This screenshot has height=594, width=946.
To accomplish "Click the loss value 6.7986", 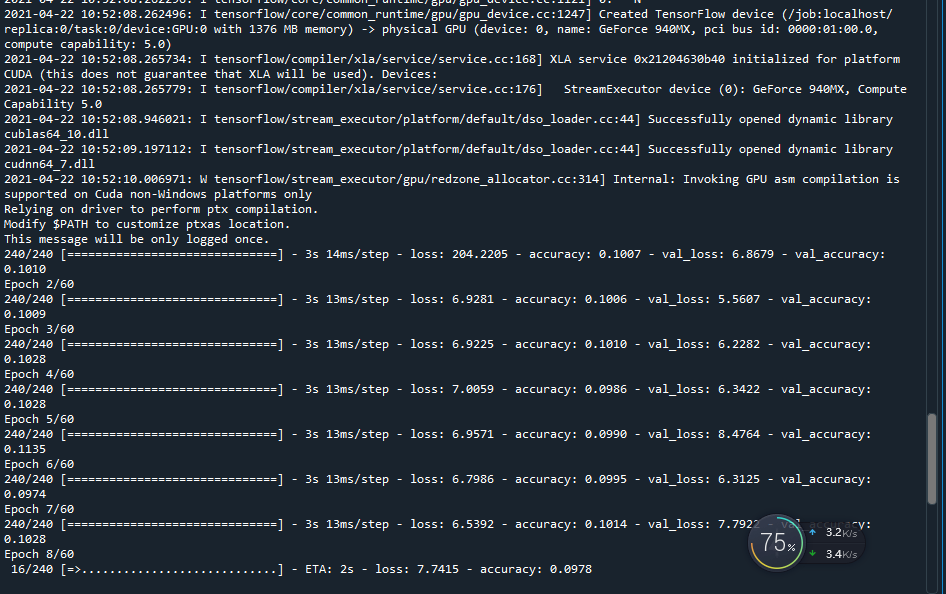I will tap(473, 479).
